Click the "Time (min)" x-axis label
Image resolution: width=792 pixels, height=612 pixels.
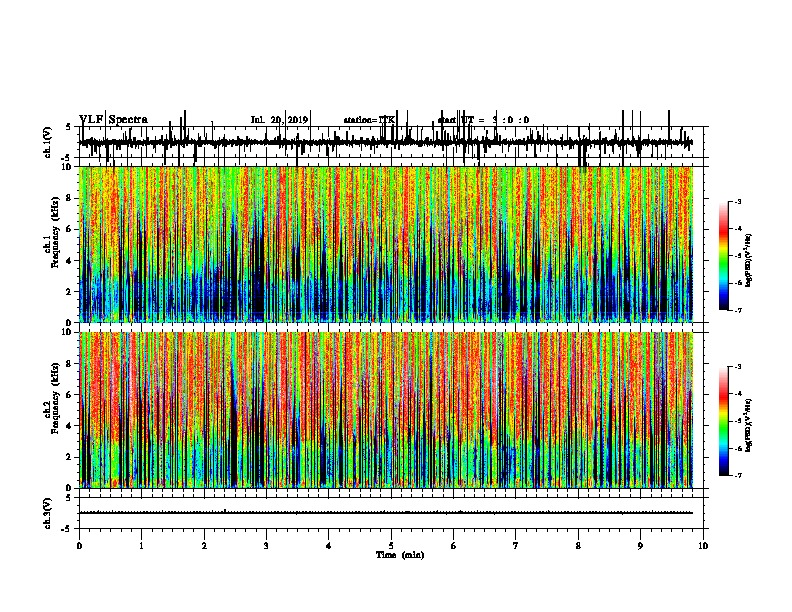pyautogui.click(x=400, y=555)
